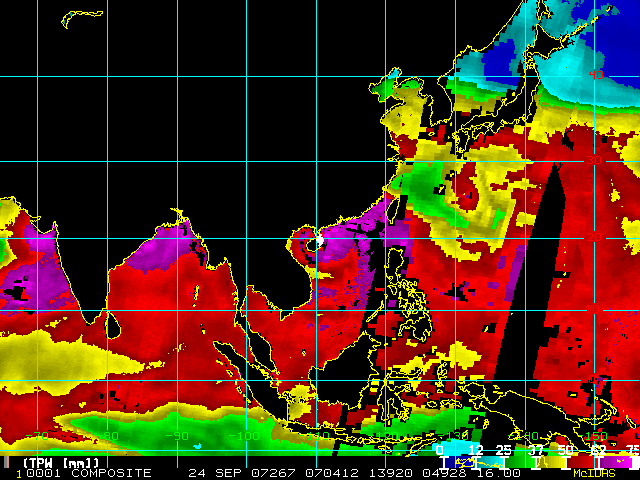
Task: Click the red "40" latitude label
Action: click(596, 75)
